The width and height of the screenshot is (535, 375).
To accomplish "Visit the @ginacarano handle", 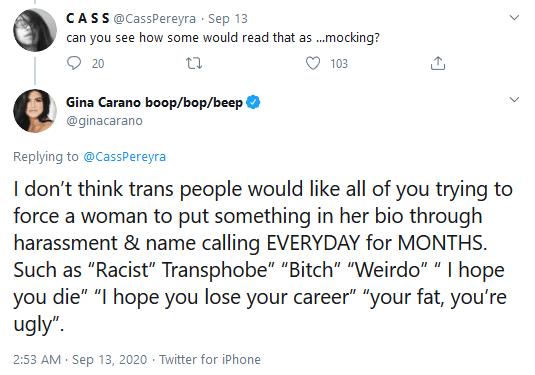I will pyautogui.click(x=104, y=121).
